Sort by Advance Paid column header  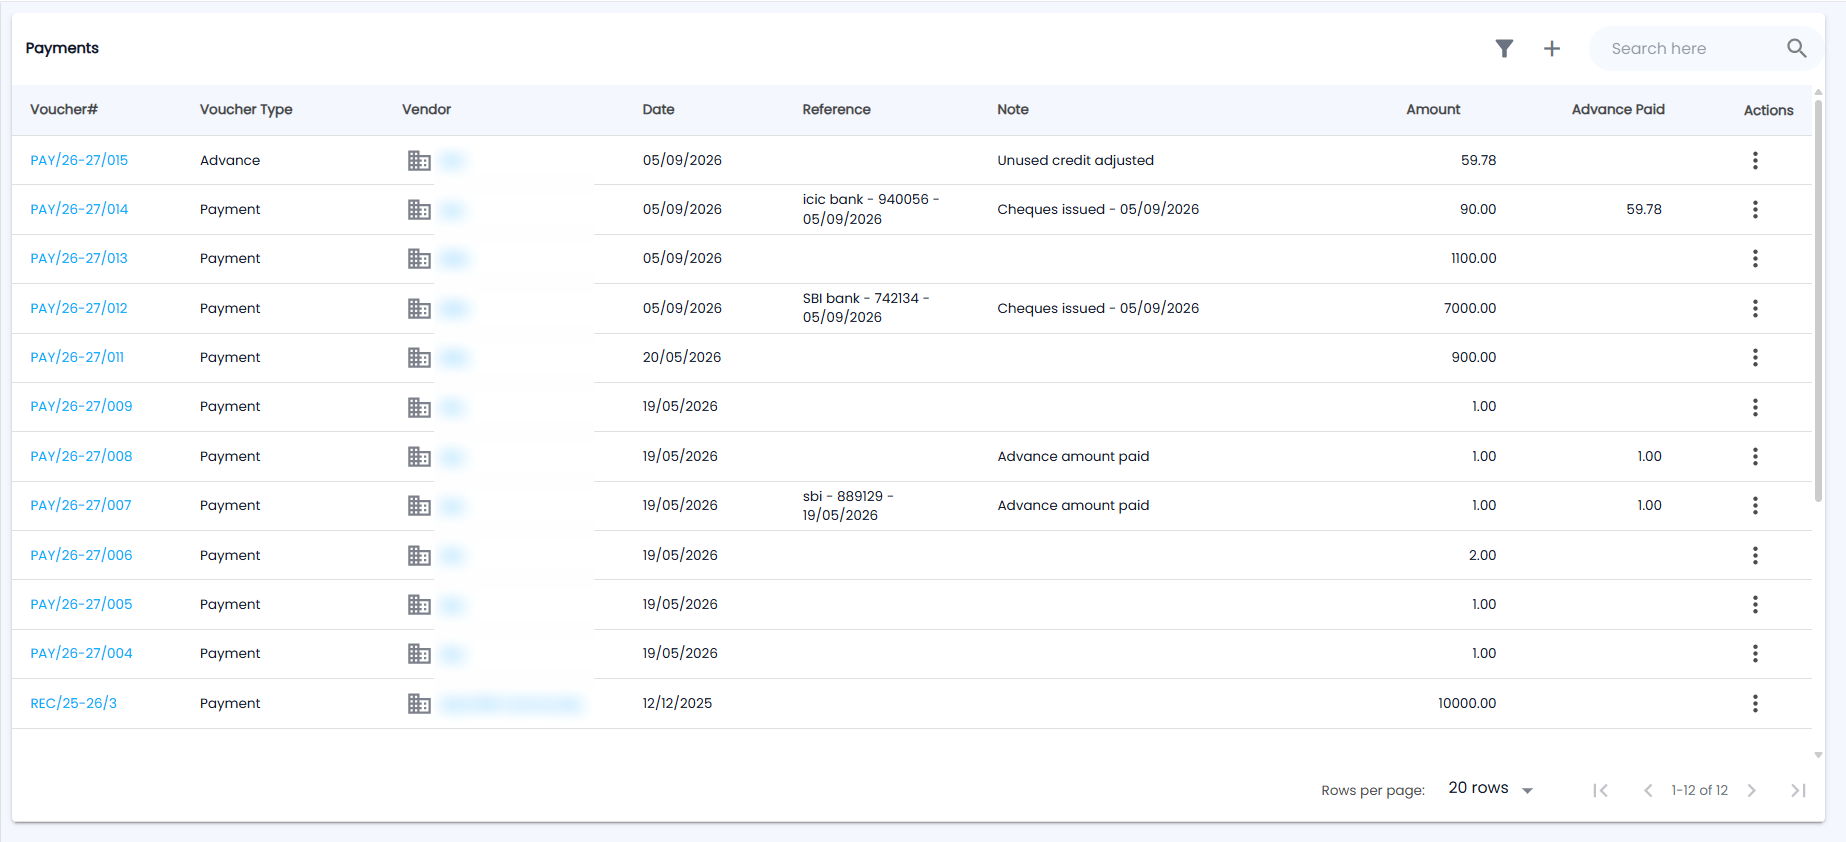(x=1618, y=109)
